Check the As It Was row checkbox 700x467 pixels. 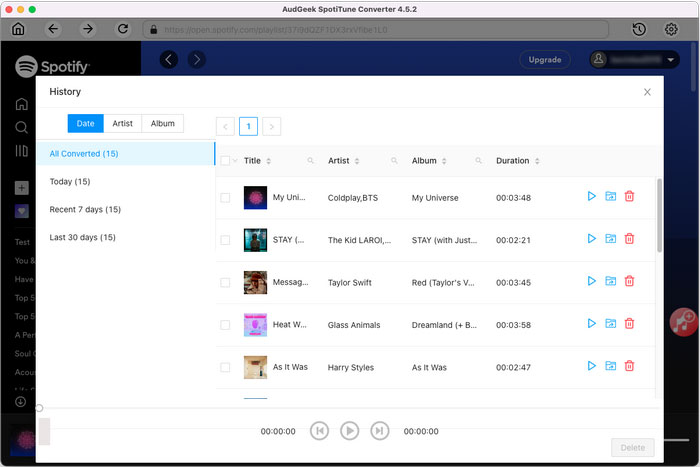(225, 367)
